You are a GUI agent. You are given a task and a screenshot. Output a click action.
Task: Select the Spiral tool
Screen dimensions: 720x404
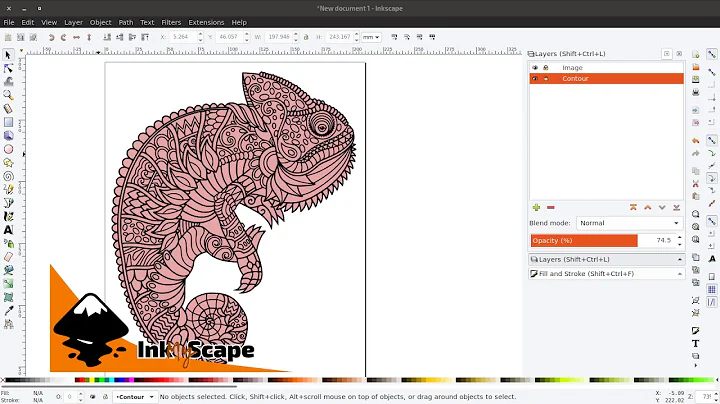coord(8,176)
